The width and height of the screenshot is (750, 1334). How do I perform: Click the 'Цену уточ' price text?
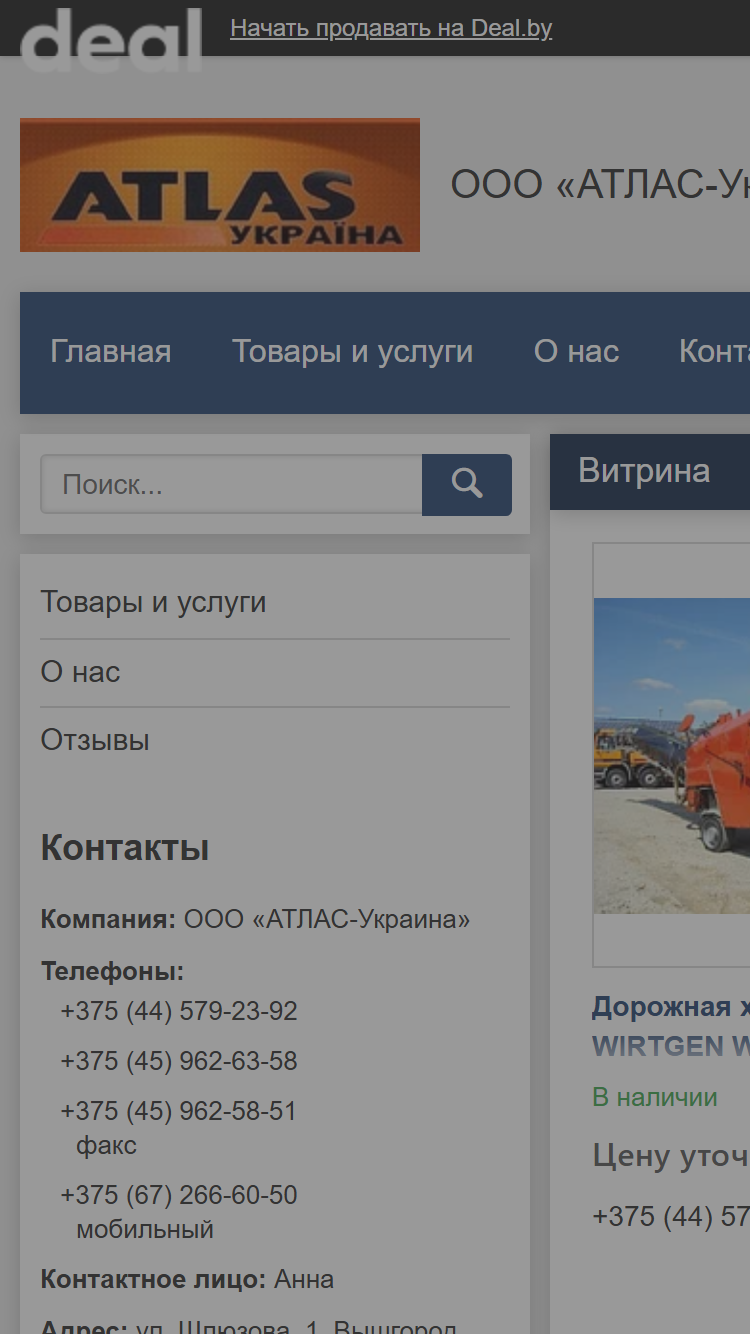(x=671, y=1156)
